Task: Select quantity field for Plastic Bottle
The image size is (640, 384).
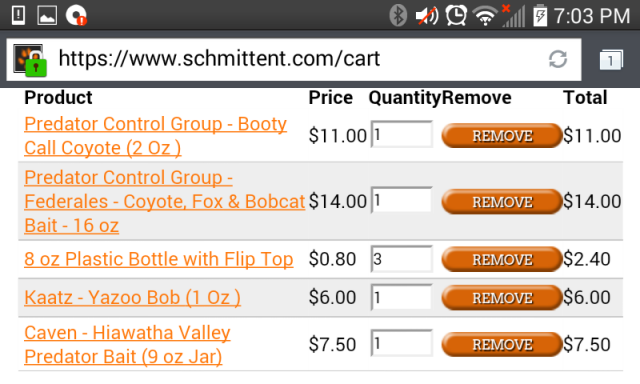Action: coord(402,259)
